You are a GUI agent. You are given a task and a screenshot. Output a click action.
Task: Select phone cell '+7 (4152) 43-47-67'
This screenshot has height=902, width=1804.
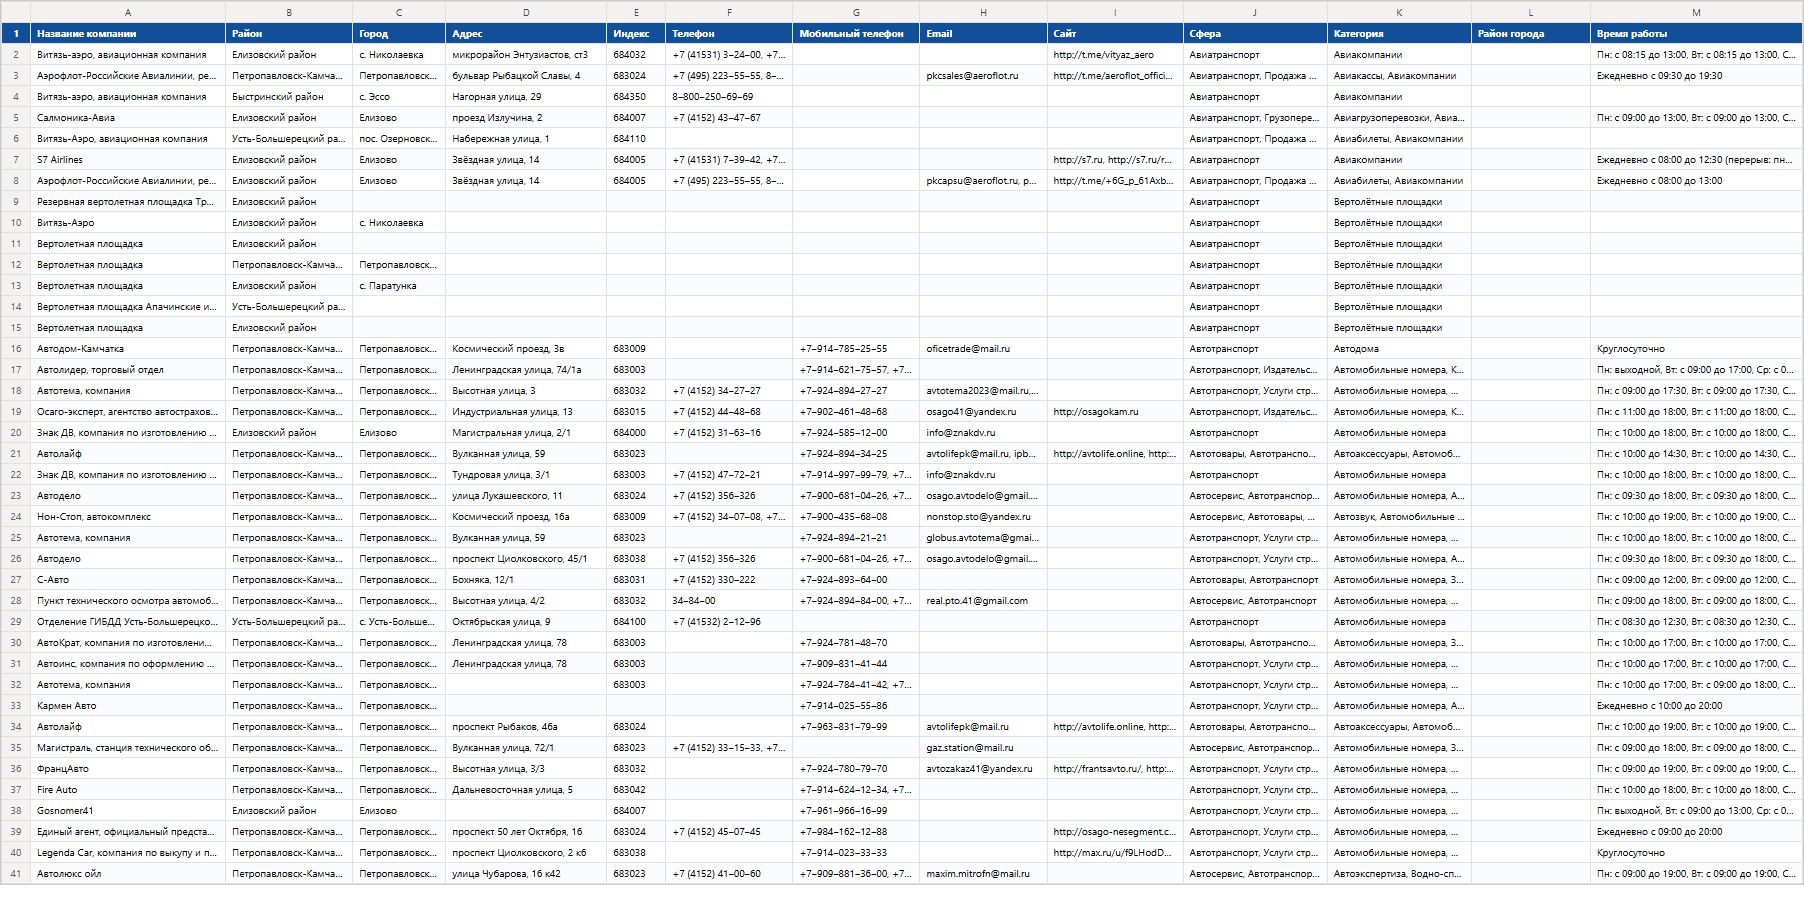[729, 118]
